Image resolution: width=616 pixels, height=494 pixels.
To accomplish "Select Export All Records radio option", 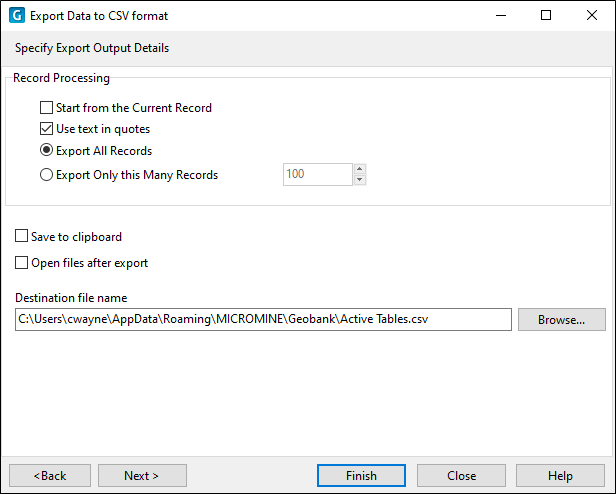I will click(46, 150).
